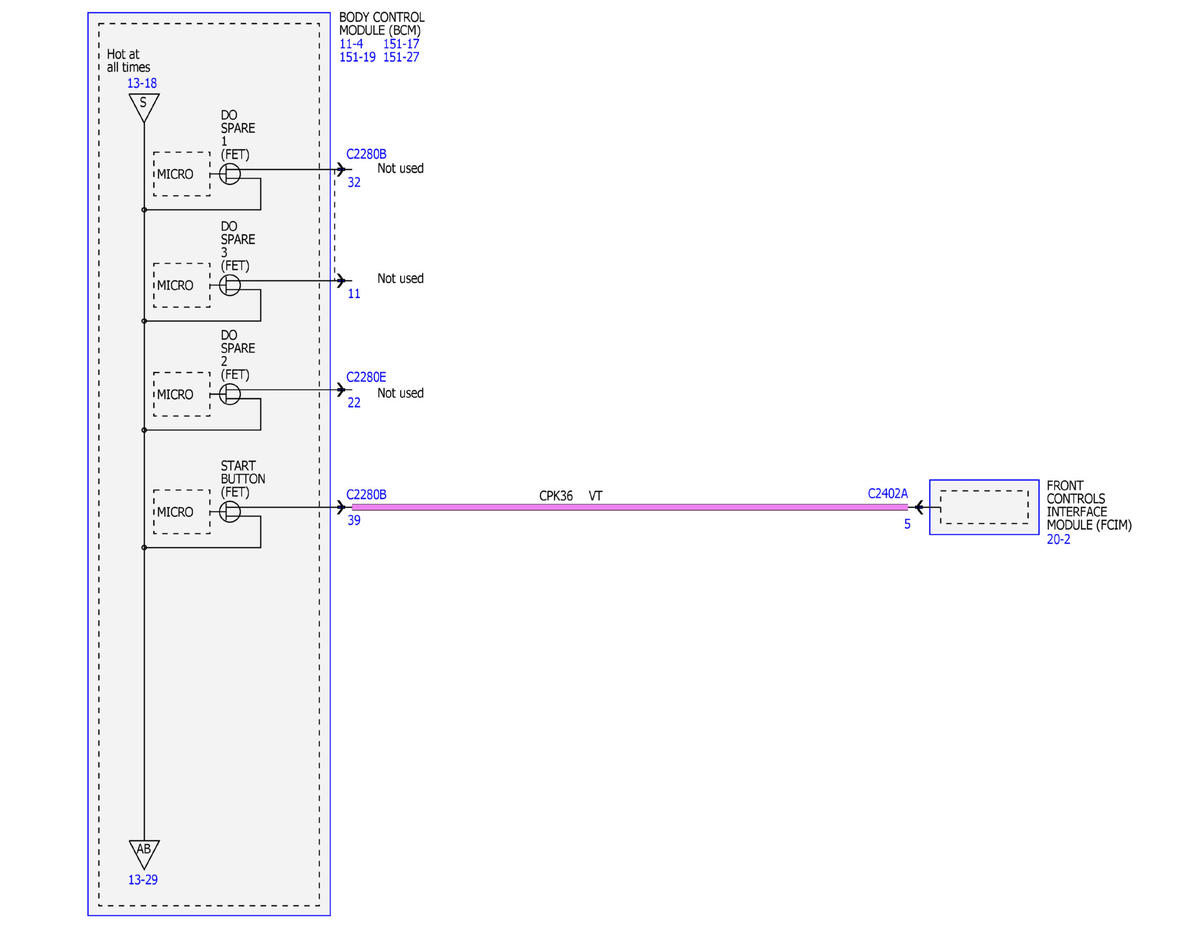
Task: Click the START BUTTON FET symbol
Action: pyautogui.click(x=230, y=512)
